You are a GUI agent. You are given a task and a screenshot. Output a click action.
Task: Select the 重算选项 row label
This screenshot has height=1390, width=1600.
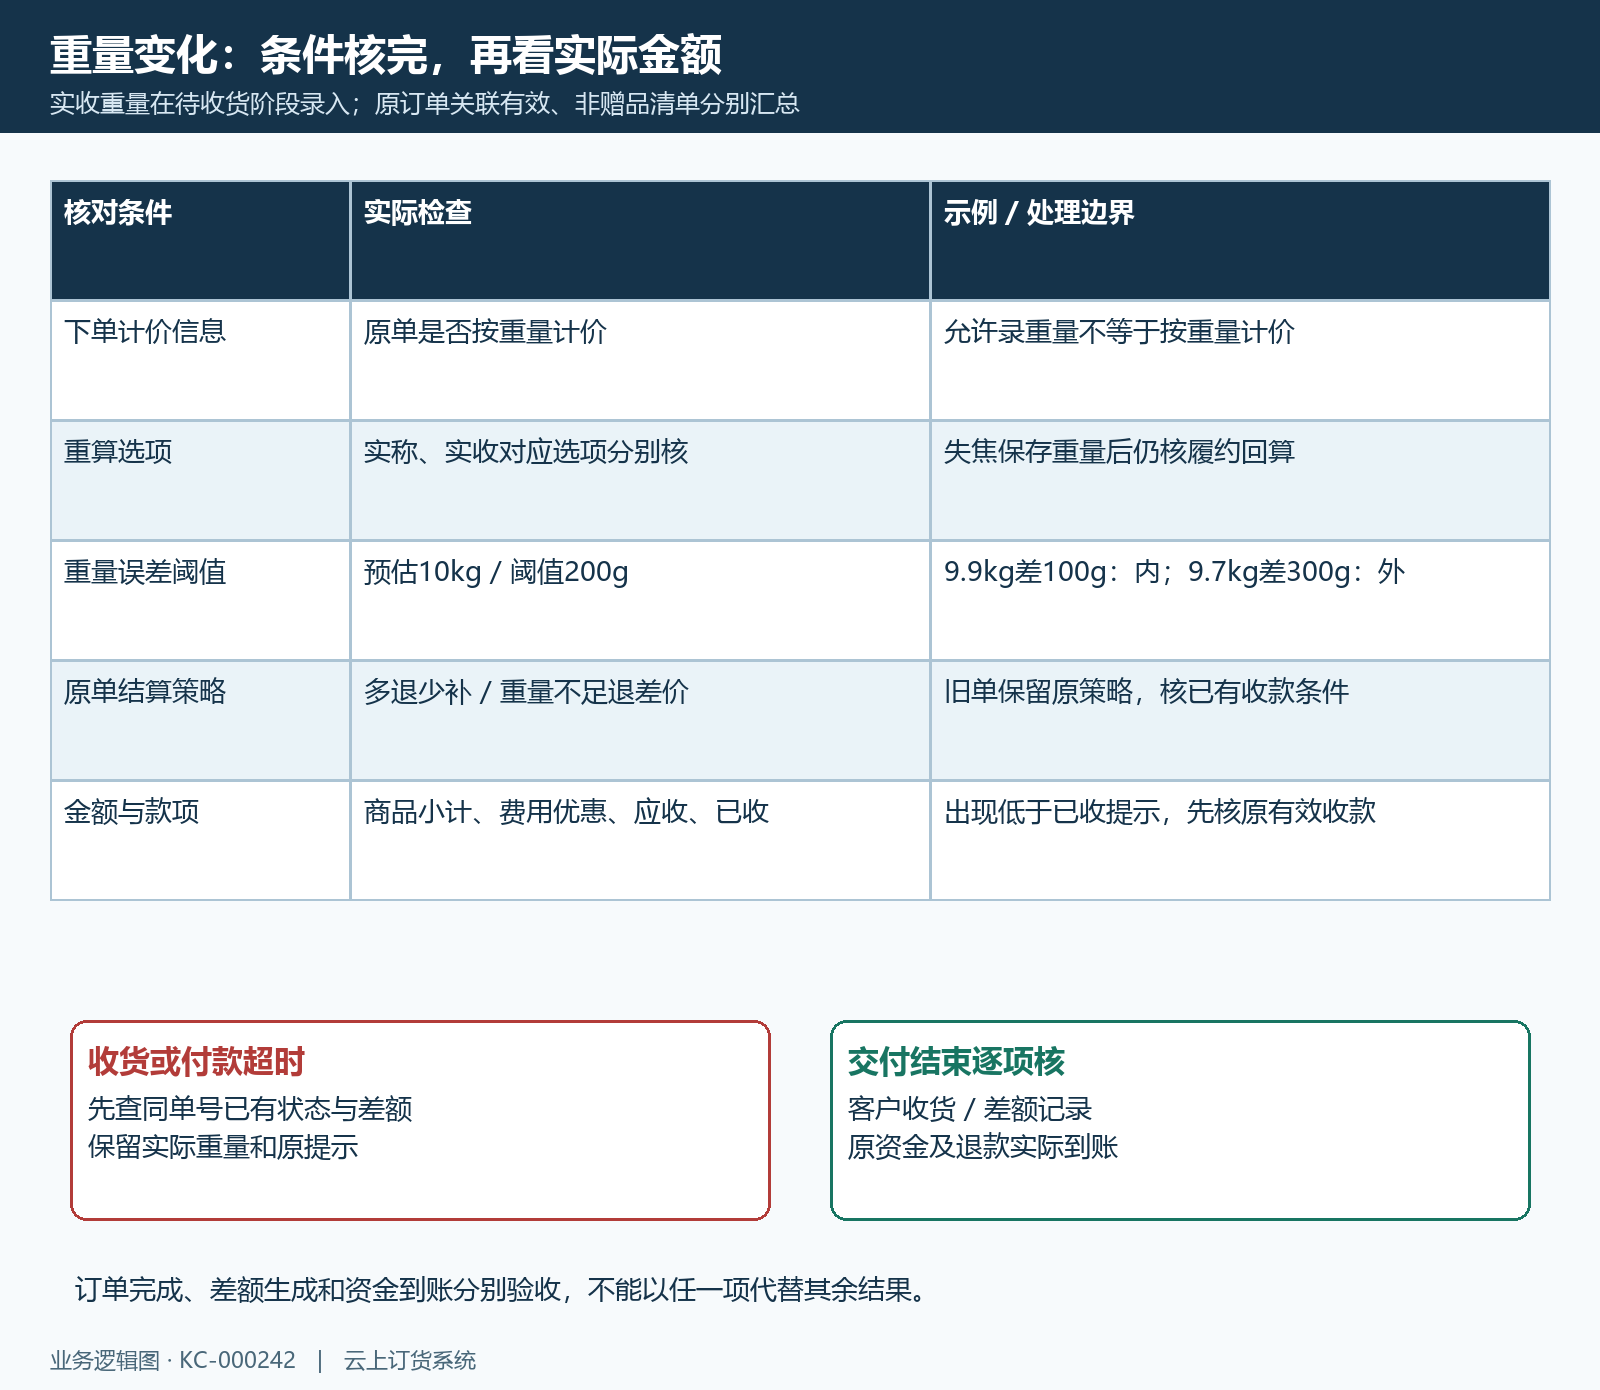tap(200, 480)
